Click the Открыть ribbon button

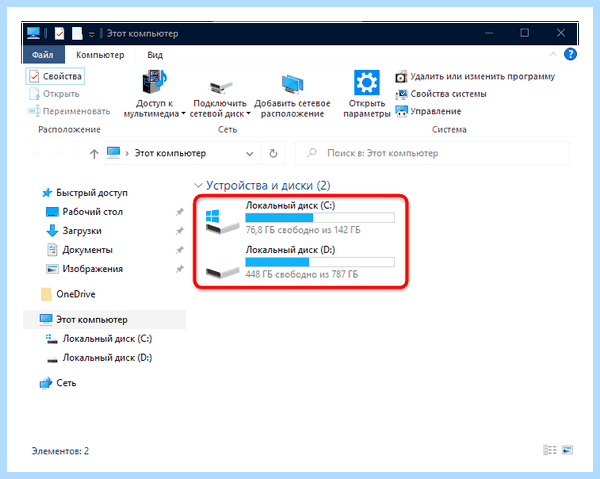pyautogui.click(x=54, y=94)
